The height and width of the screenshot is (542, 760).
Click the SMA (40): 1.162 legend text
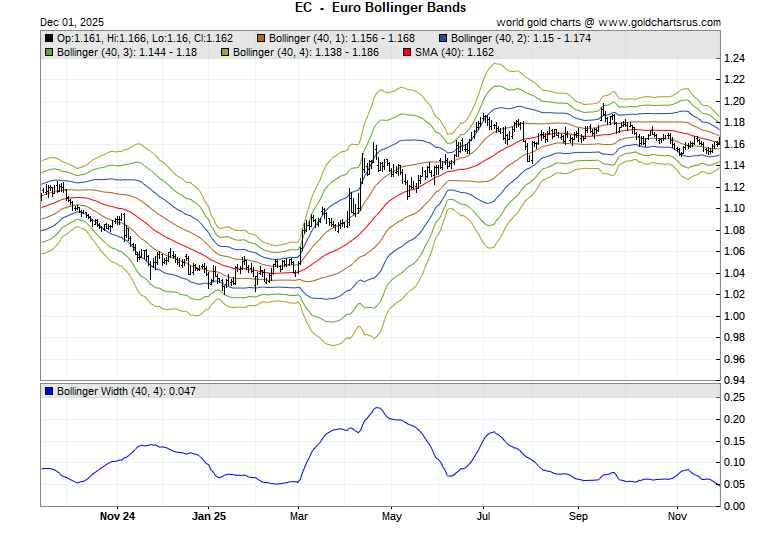click(x=448, y=51)
